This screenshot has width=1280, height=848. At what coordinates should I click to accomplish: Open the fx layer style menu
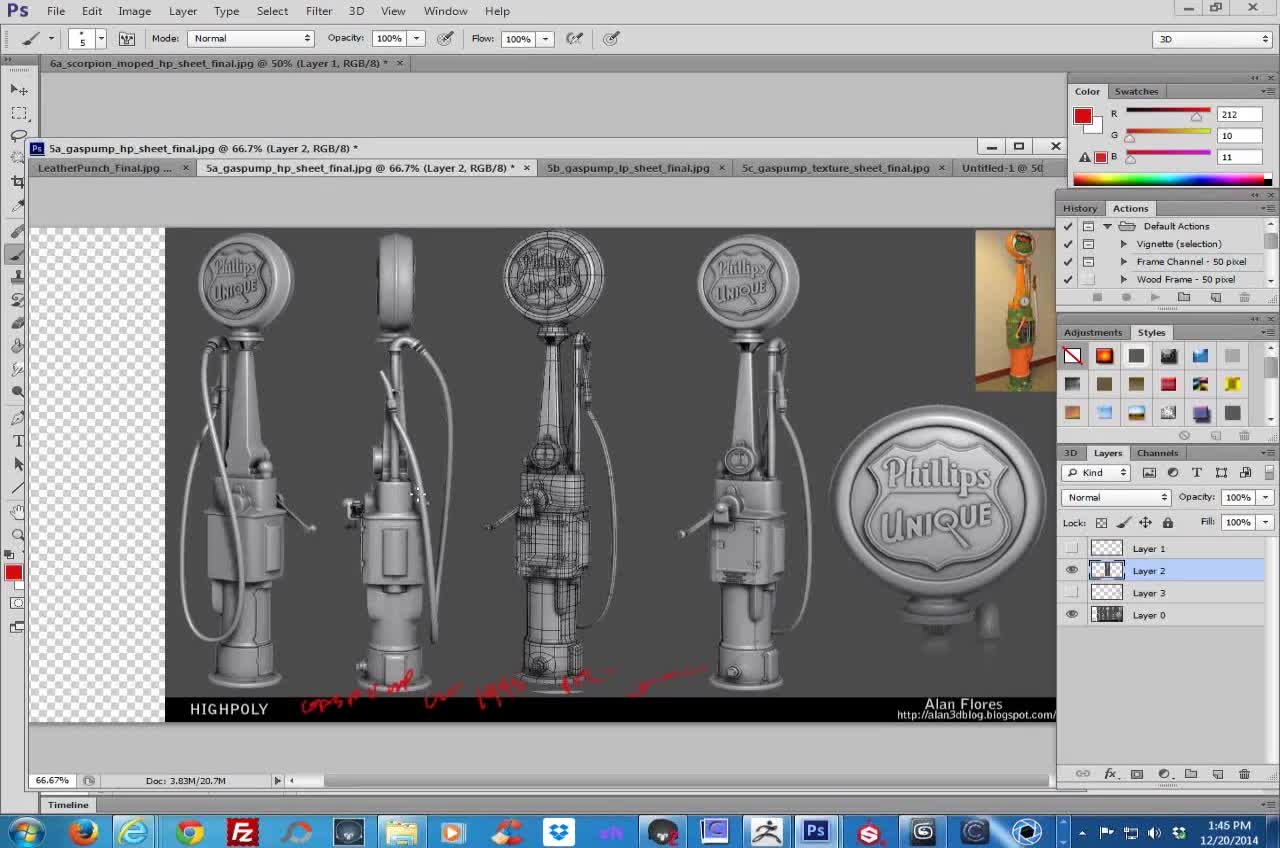tap(1110, 774)
